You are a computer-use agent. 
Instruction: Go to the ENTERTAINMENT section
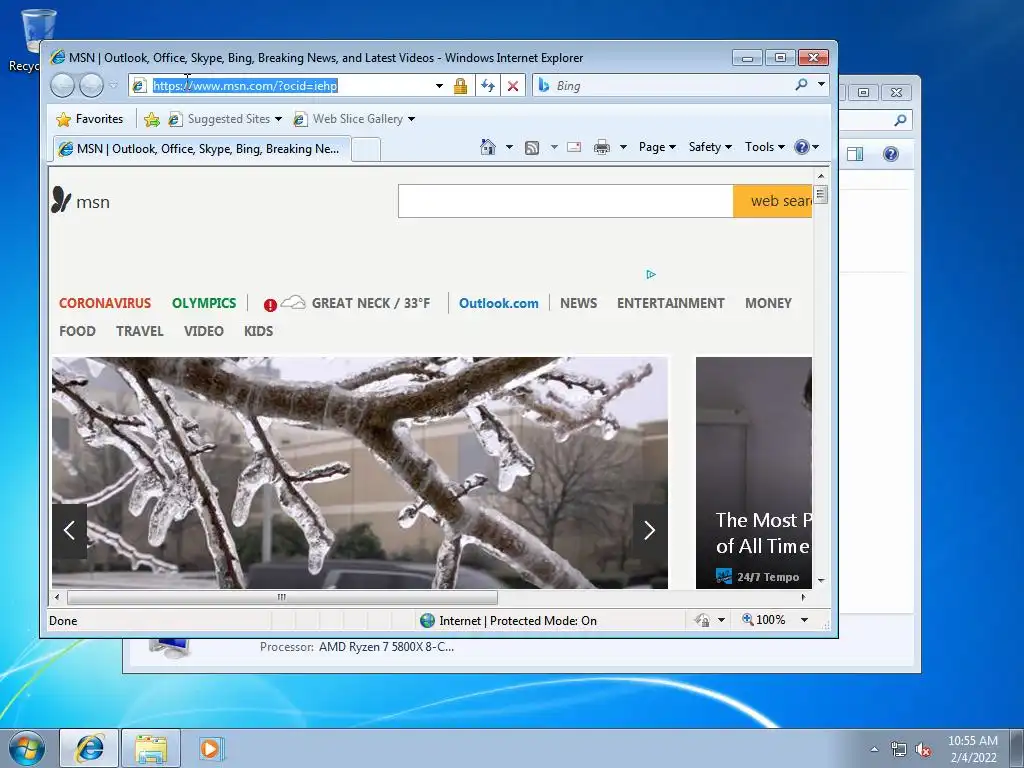point(671,303)
